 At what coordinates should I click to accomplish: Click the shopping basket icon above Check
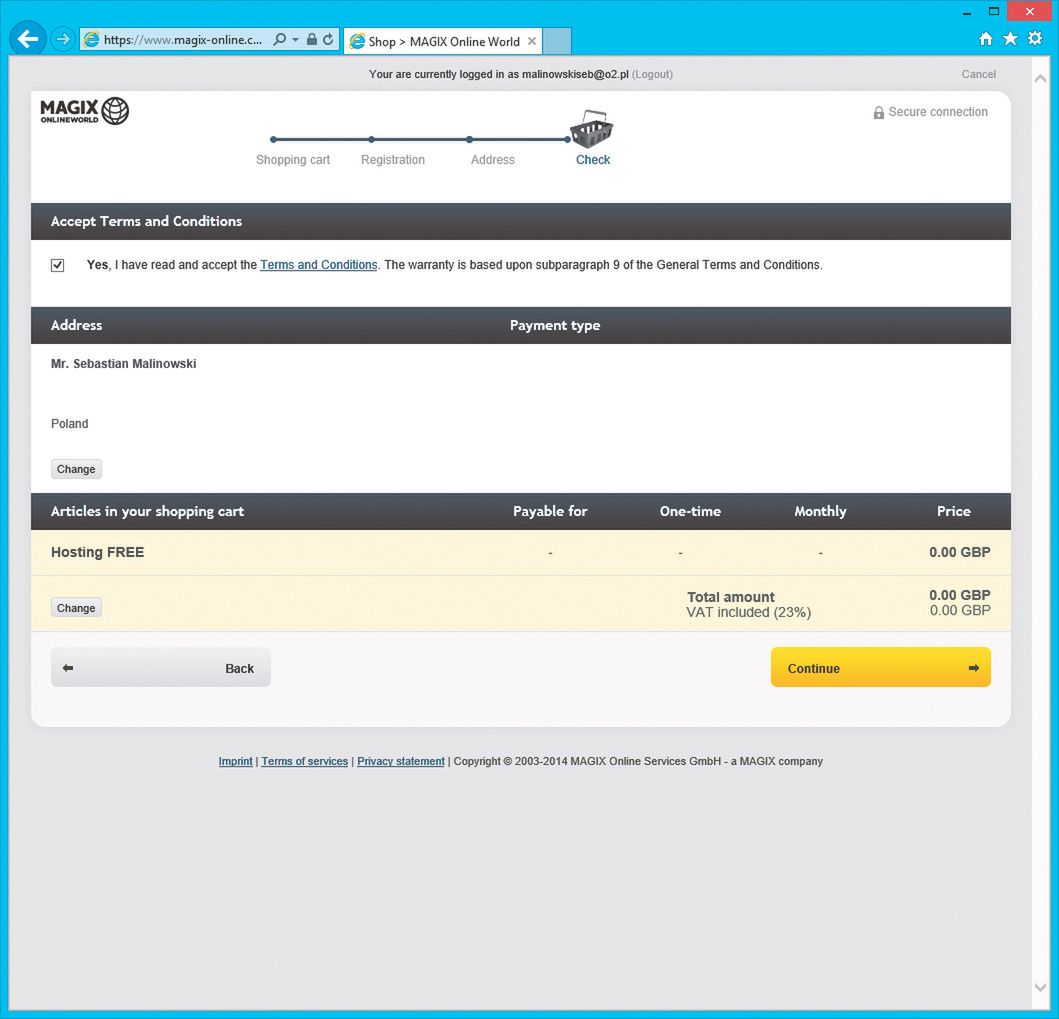[591, 128]
